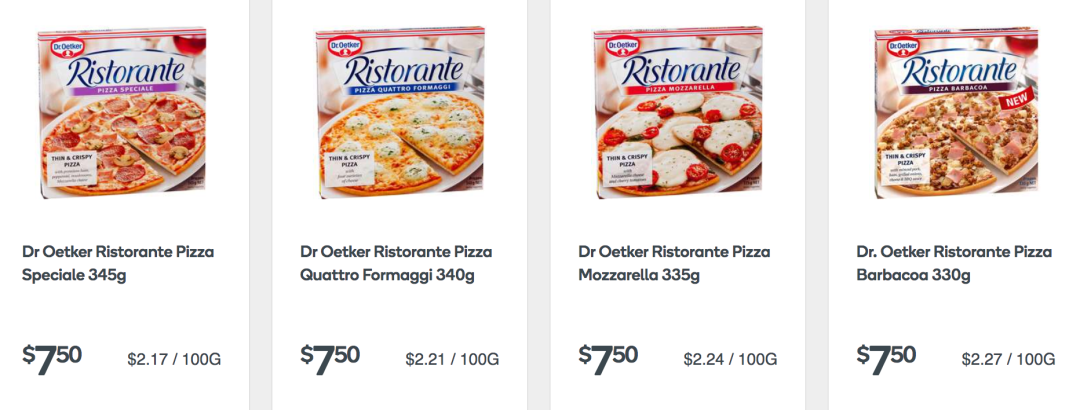This screenshot has width=1080, height=410.
Task: Click the $2.17 / 100G unit price
Action: point(174,359)
